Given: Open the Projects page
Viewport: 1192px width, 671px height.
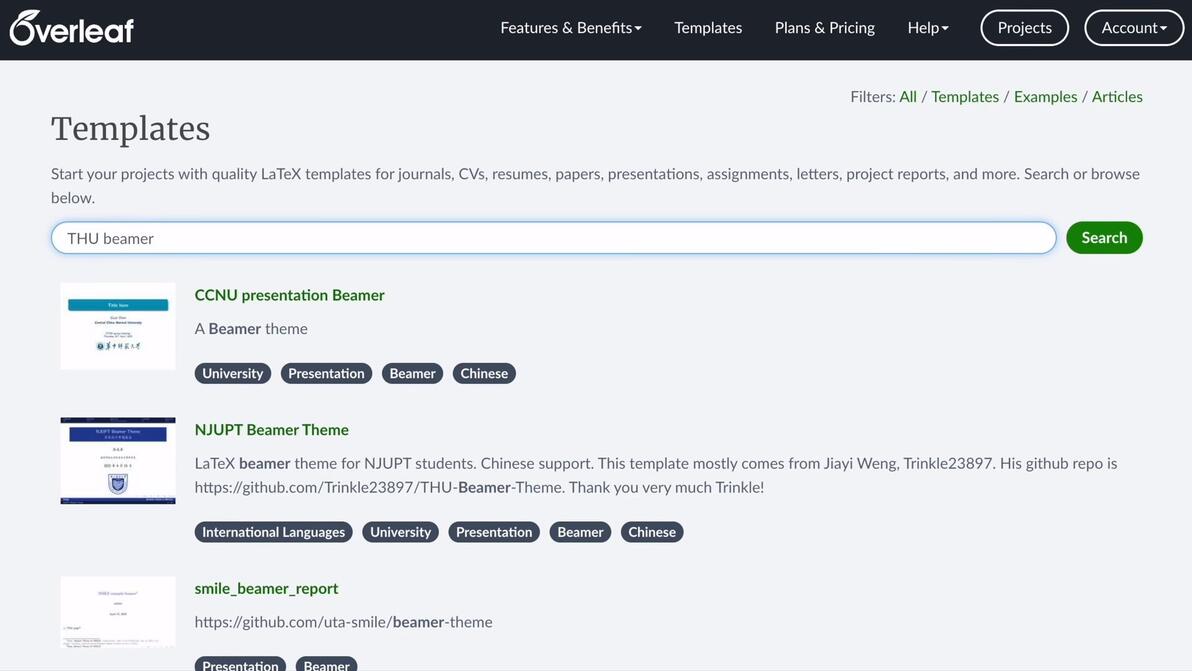Looking at the screenshot, I should coord(1024,28).
